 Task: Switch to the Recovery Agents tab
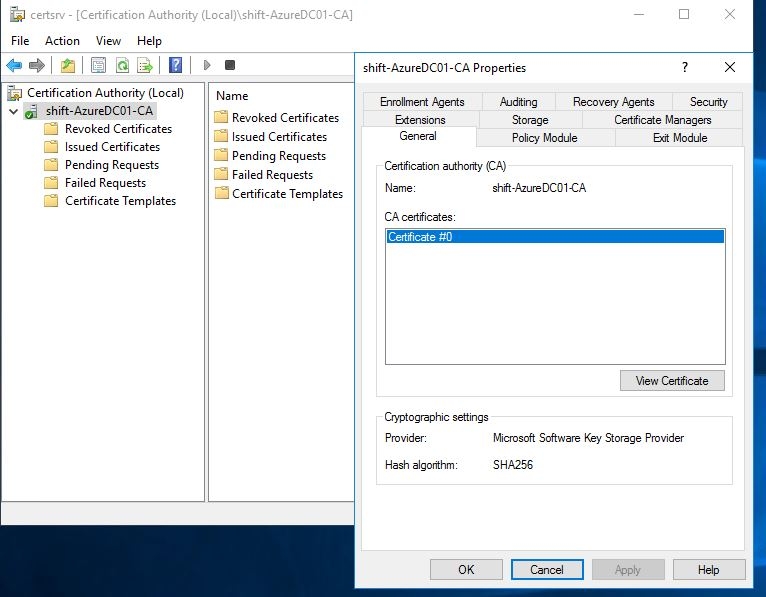(614, 102)
